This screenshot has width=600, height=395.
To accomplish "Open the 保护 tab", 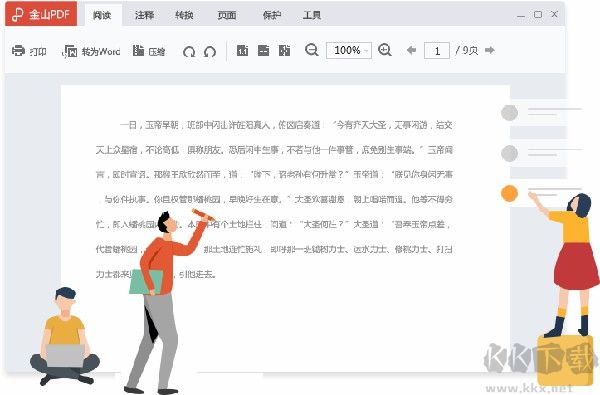I will coord(272,15).
